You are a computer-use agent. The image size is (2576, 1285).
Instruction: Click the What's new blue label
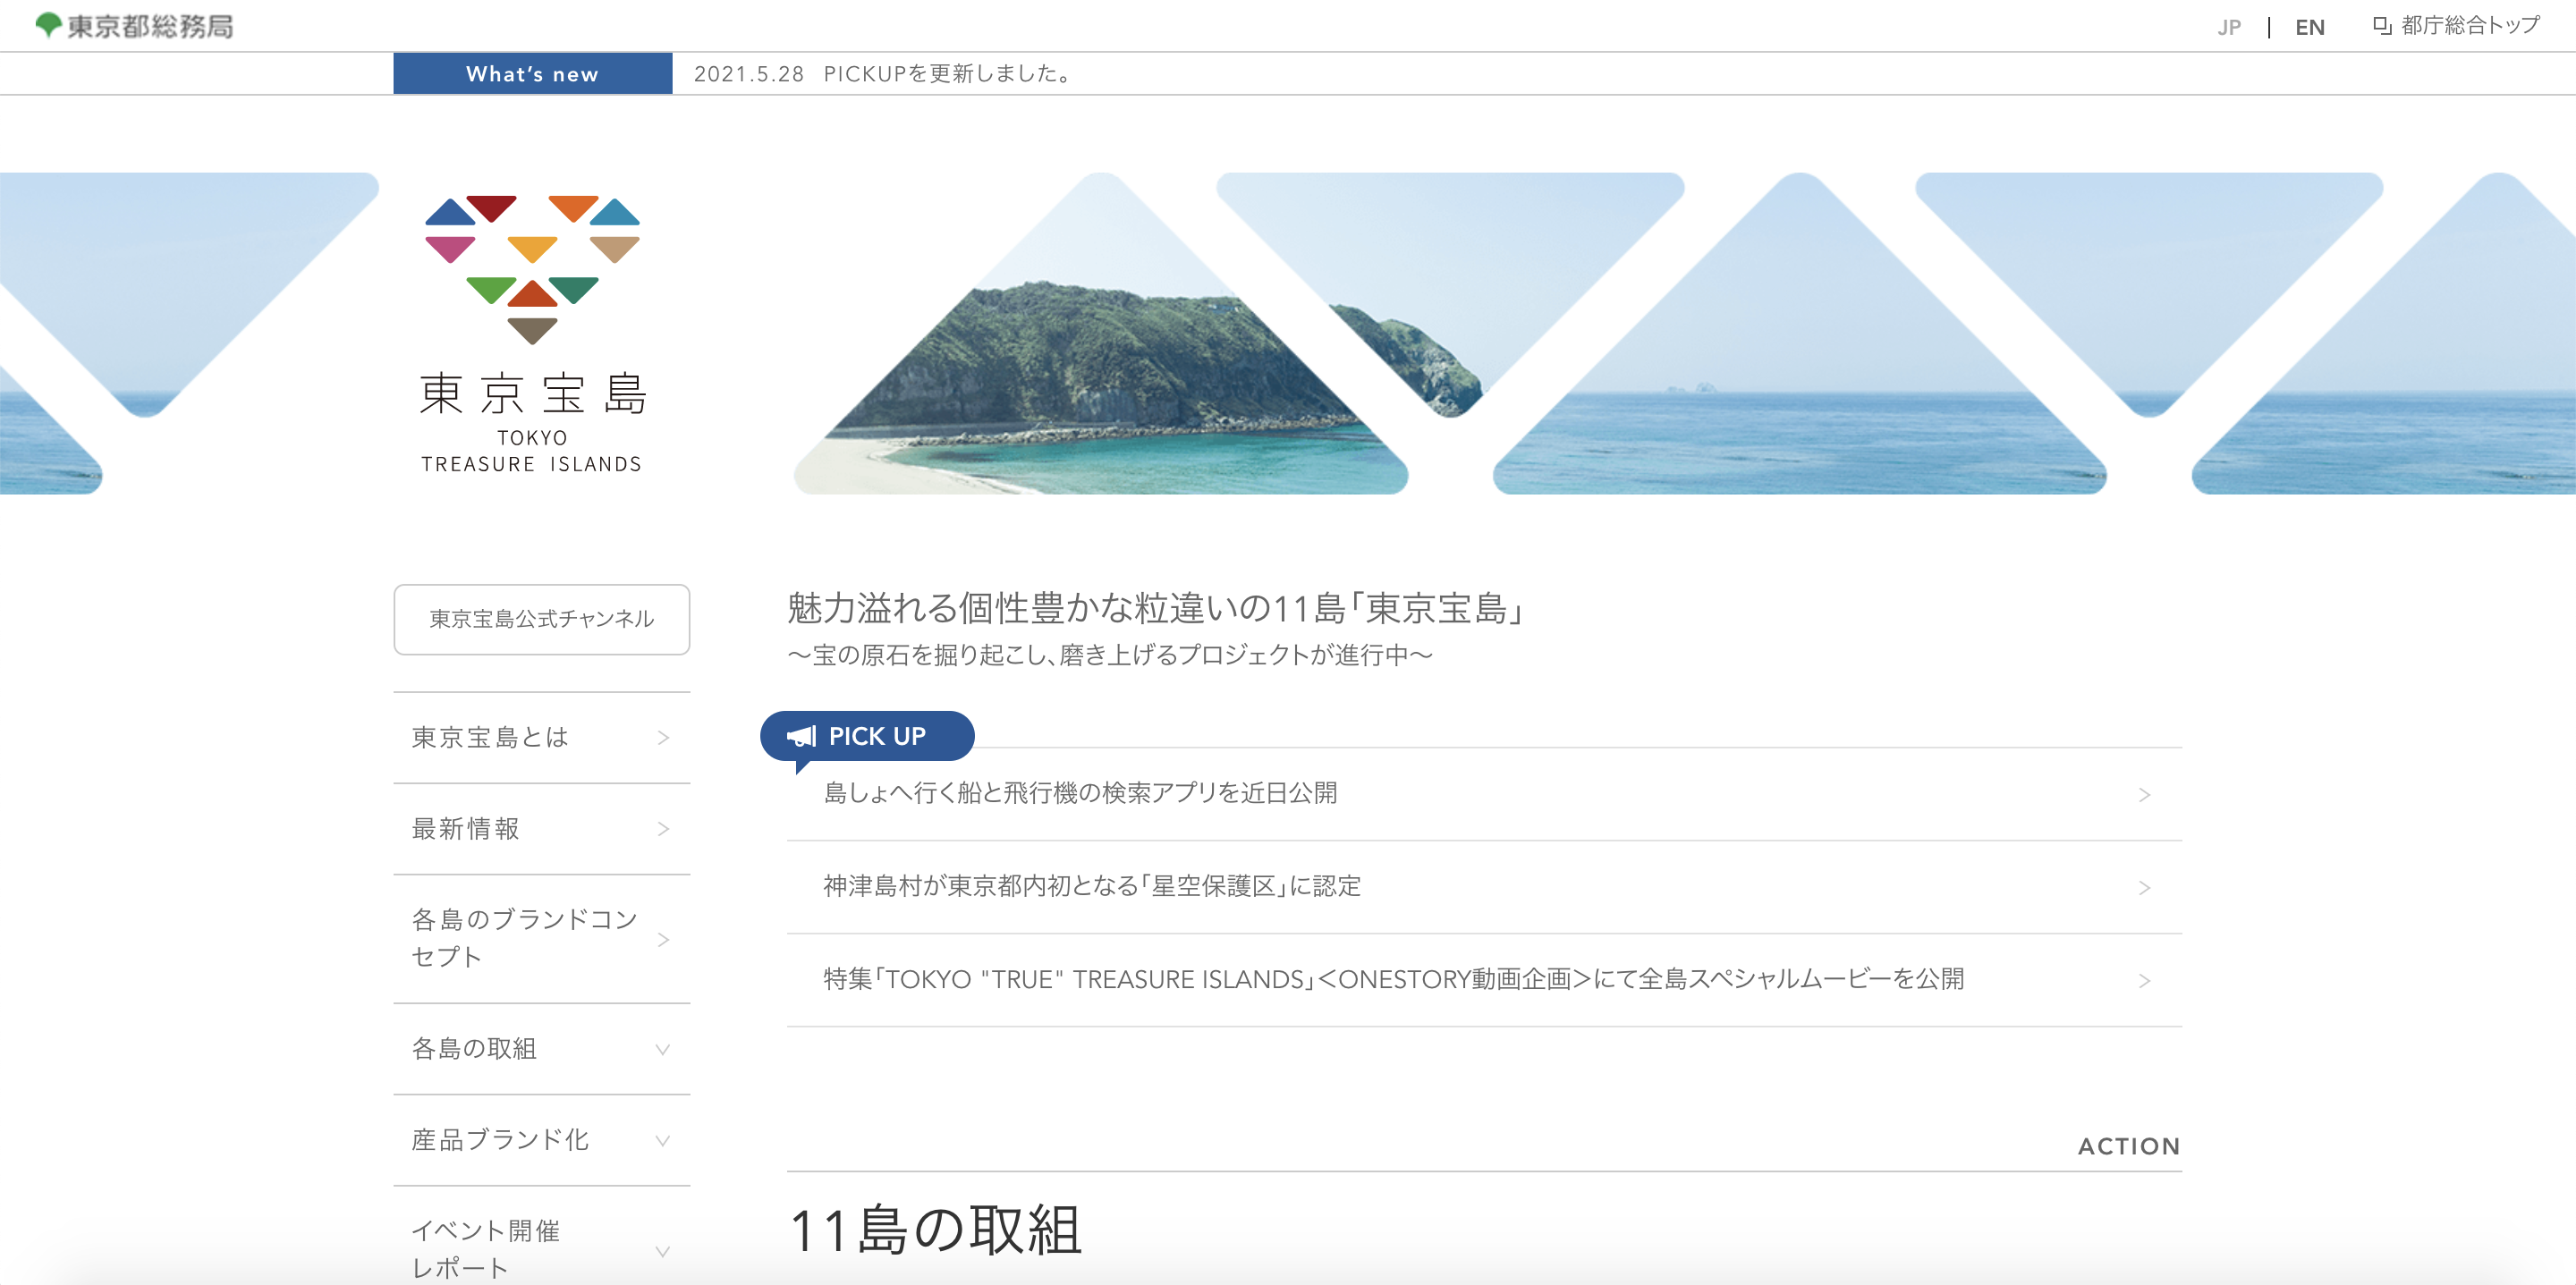(x=533, y=74)
